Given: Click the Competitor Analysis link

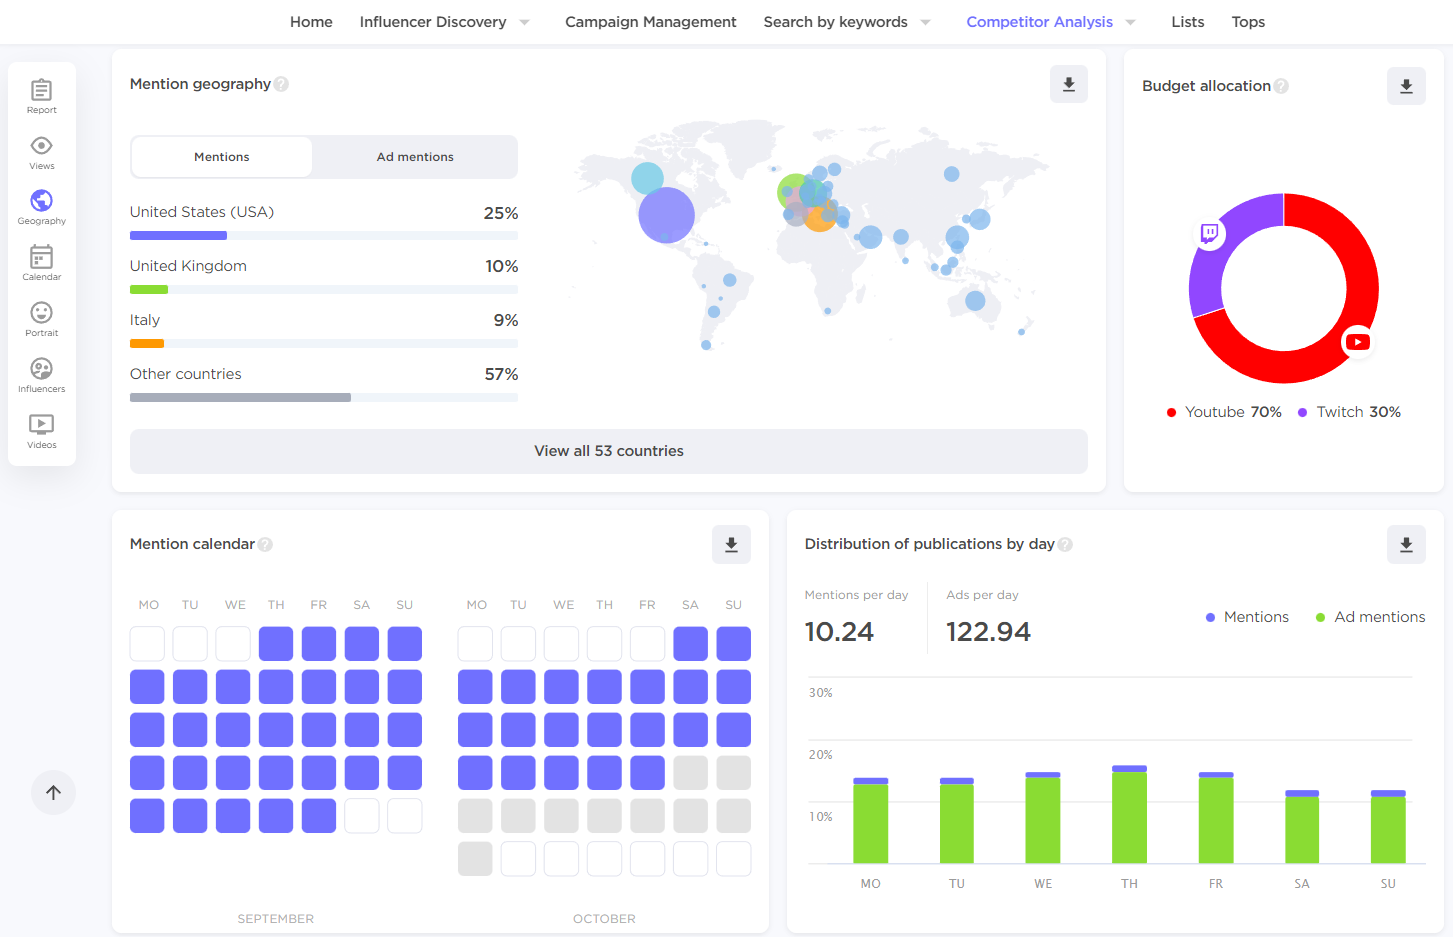Looking at the screenshot, I should (1039, 22).
